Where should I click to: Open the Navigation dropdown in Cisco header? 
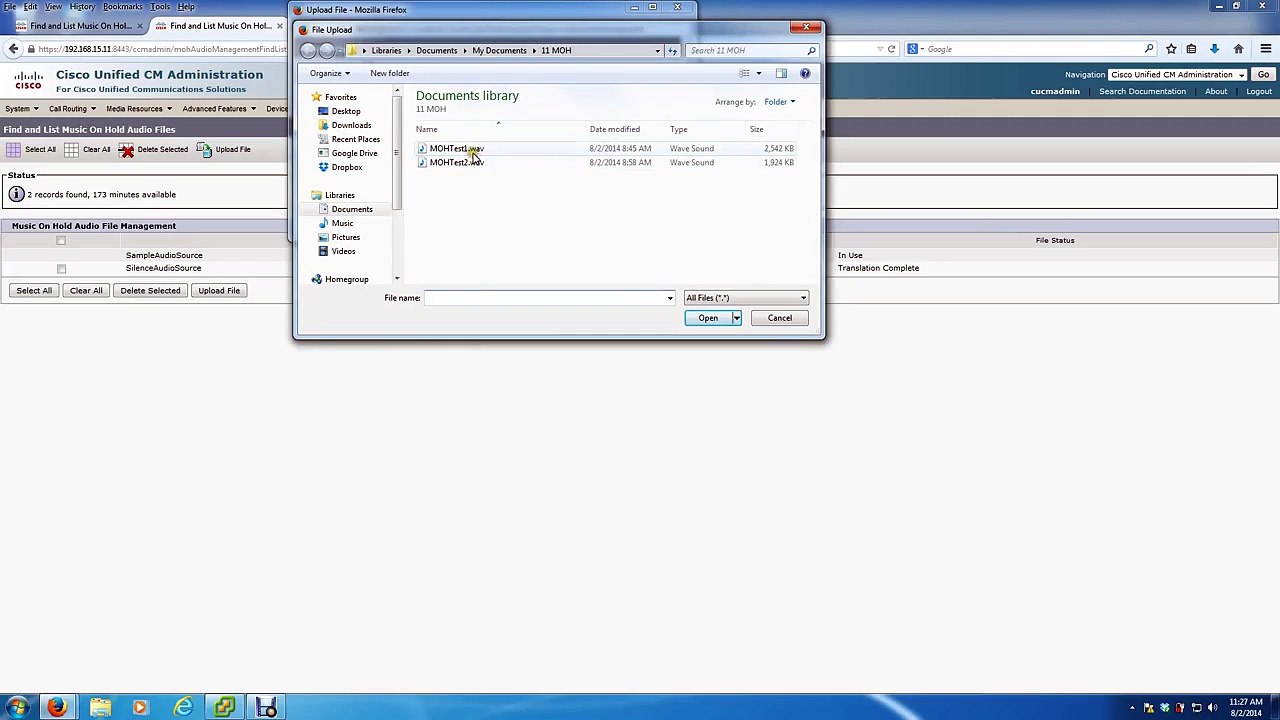point(1177,75)
